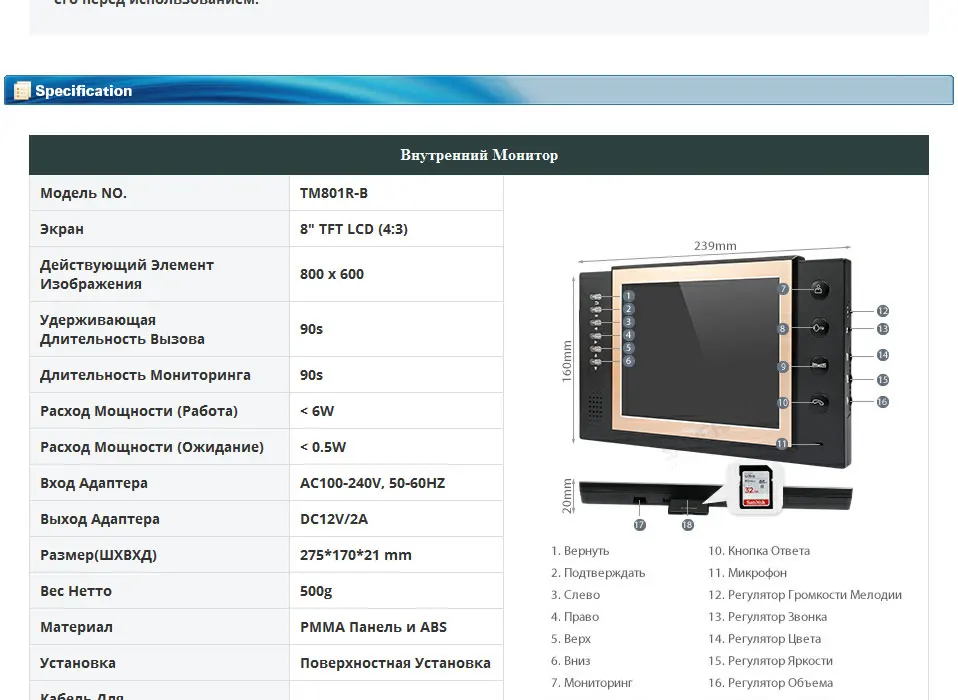958x700 pixels.
Task: Click the Внутренний Монитор table header
Action: tap(479, 155)
